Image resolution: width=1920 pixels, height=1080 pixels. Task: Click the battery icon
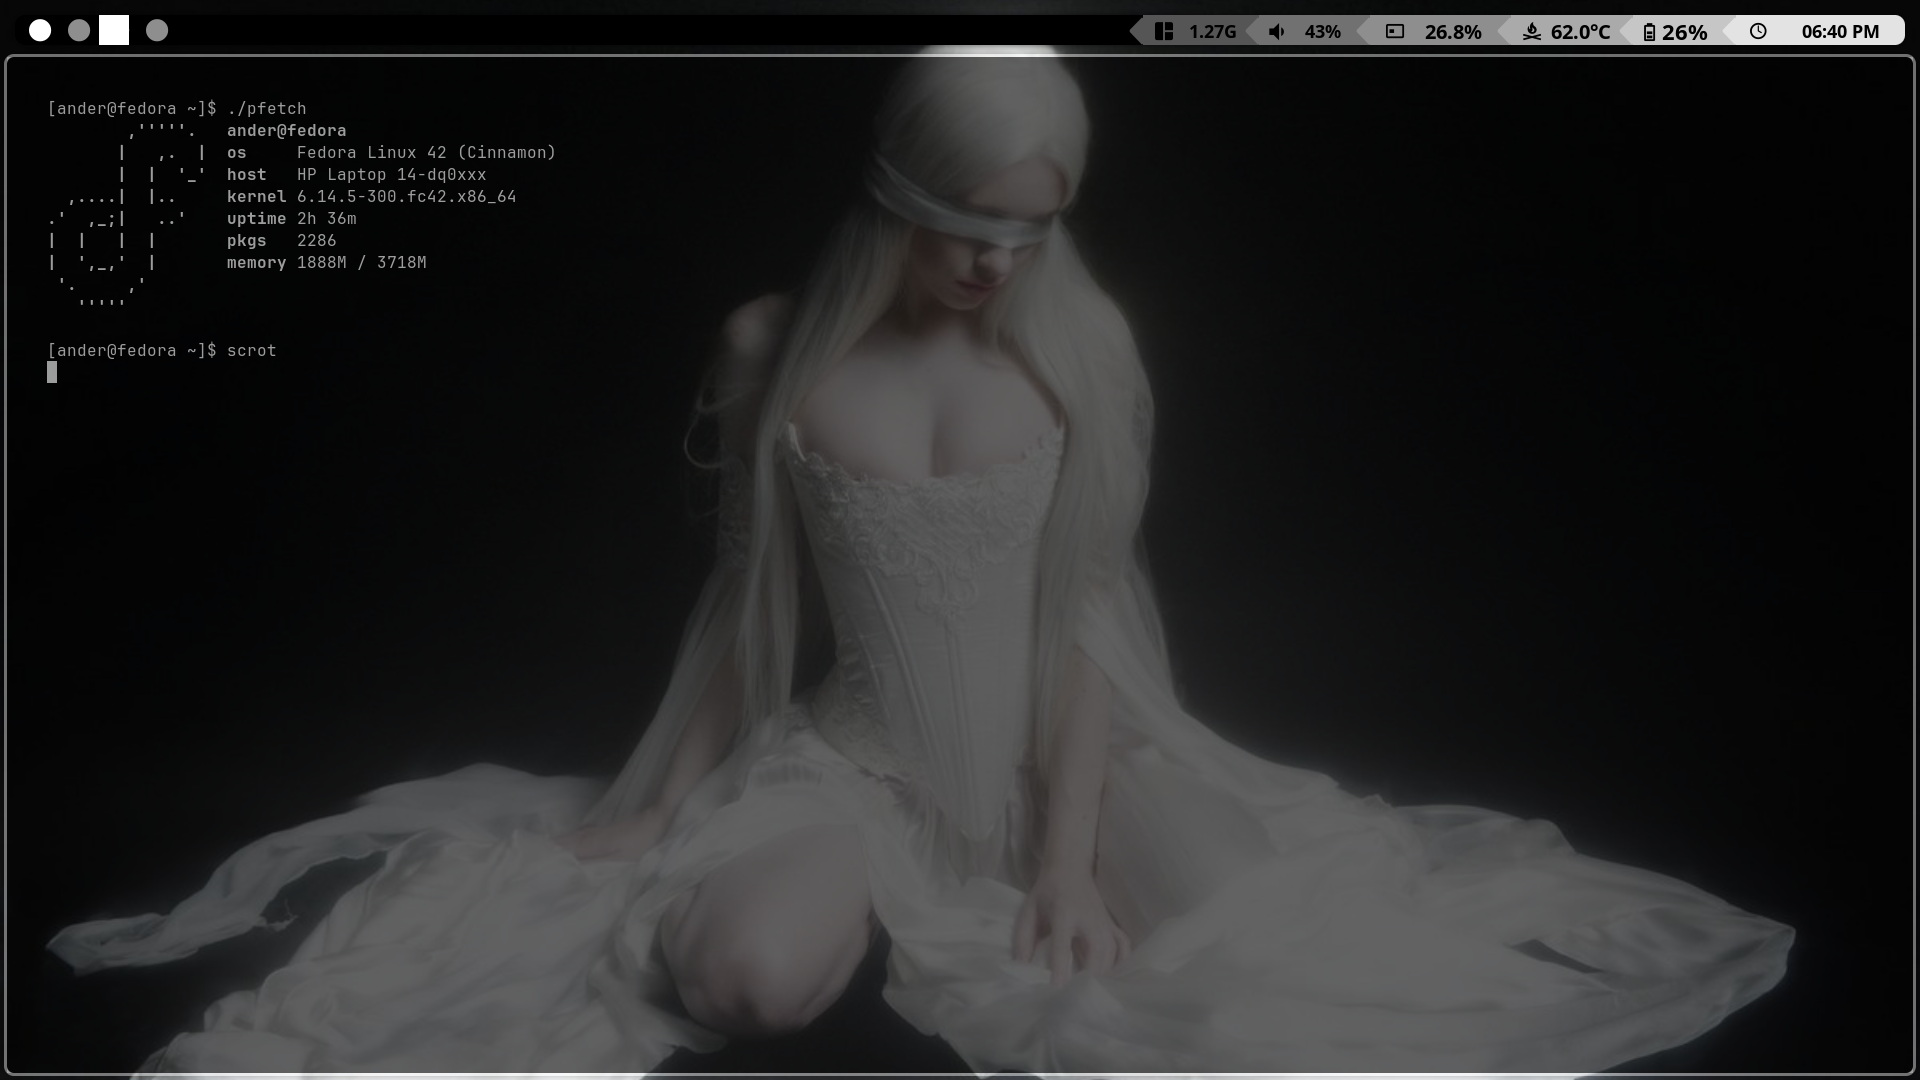(1649, 32)
